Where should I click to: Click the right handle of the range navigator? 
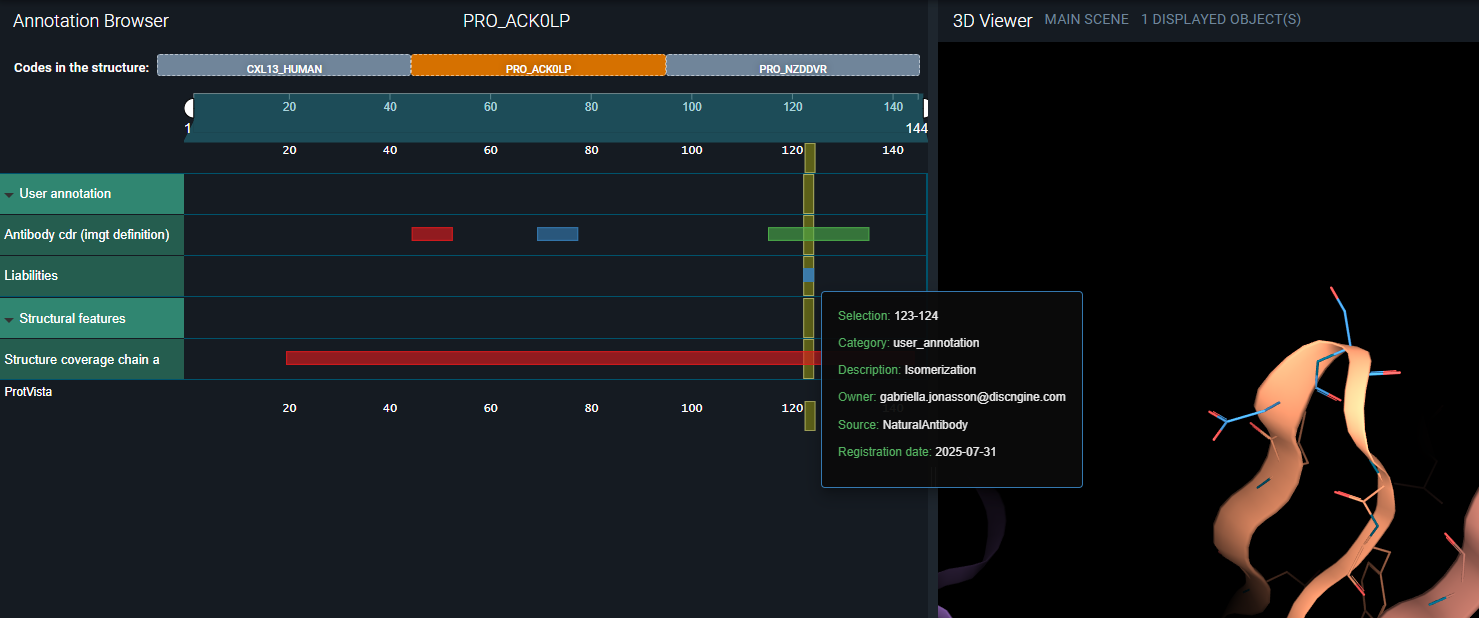coord(925,108)
